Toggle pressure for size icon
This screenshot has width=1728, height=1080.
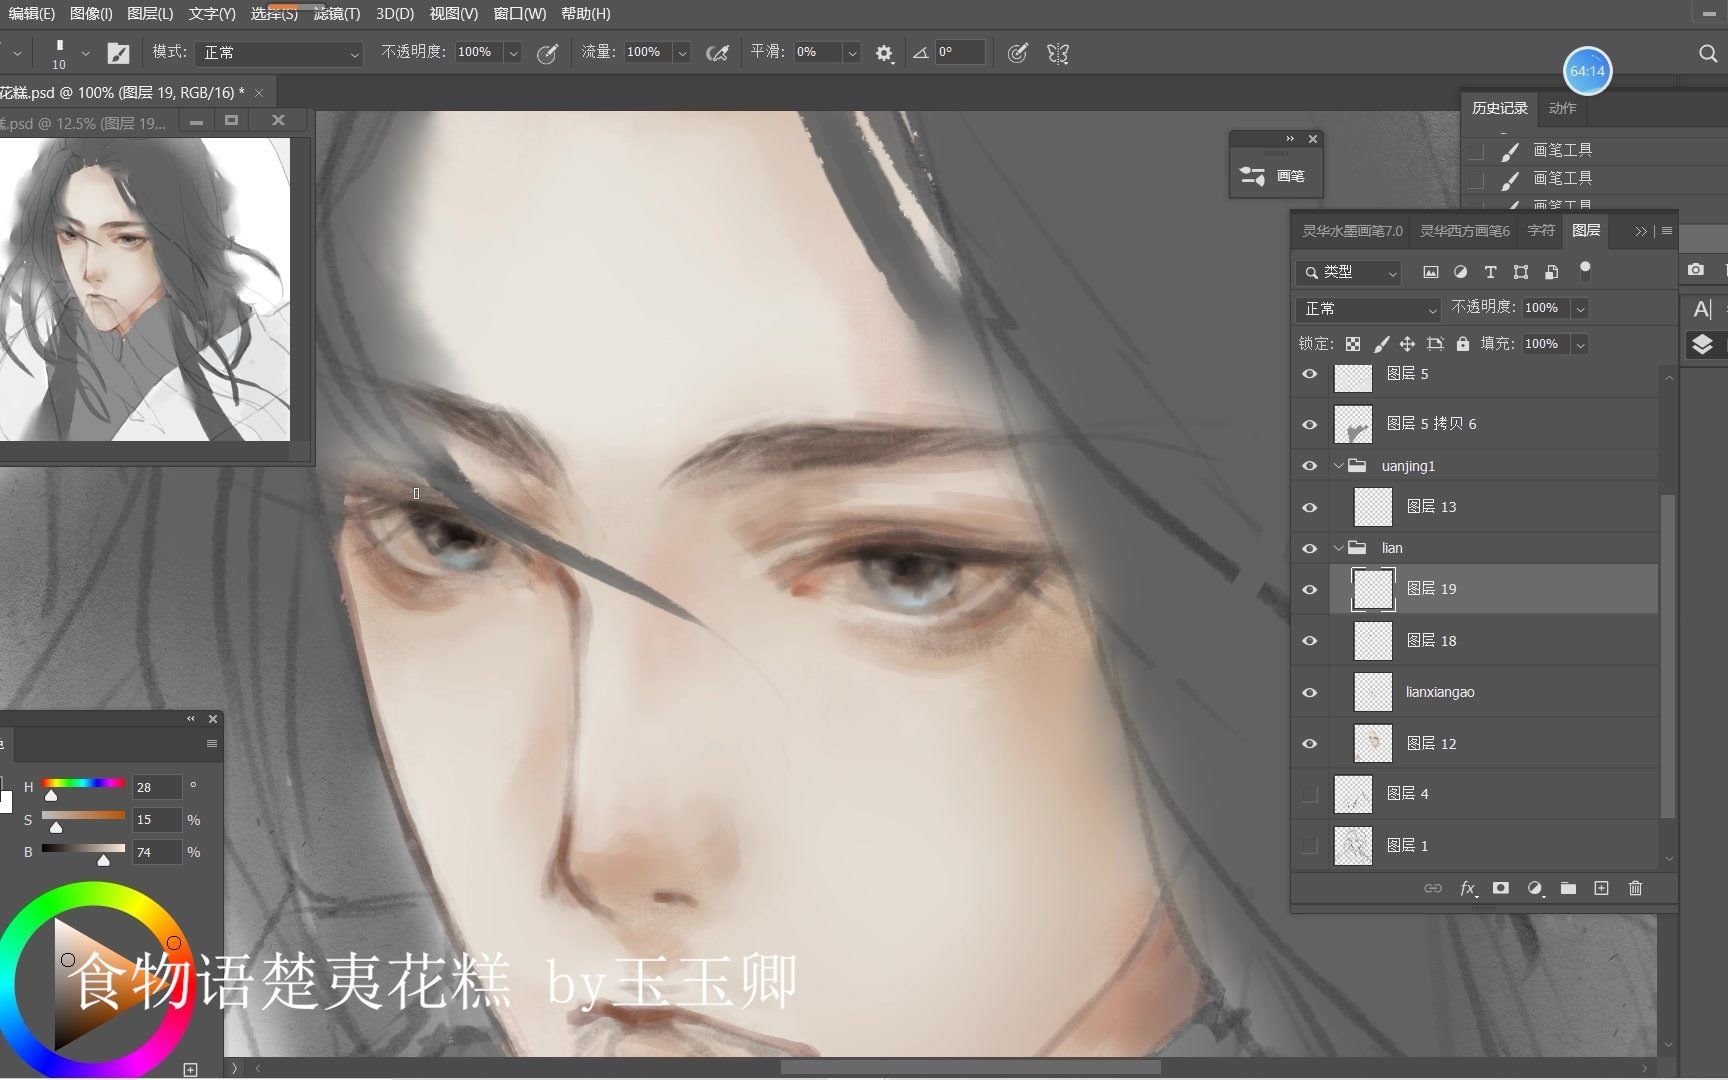pyautogui.click(x=1017, y=53)
